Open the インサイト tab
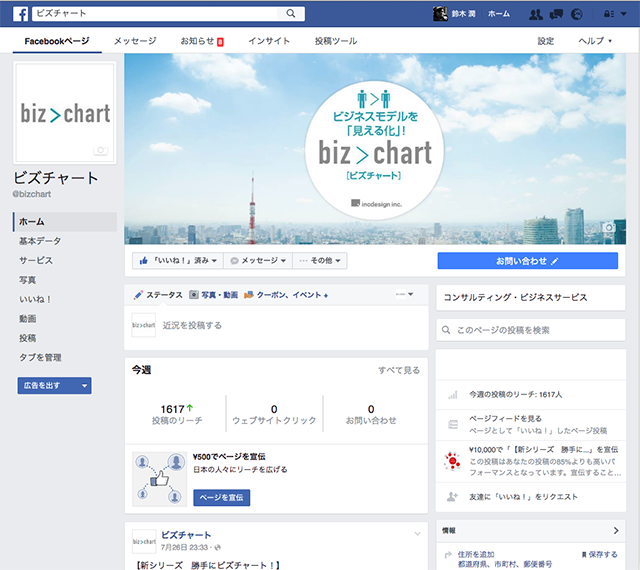640x570 pixels. 269,41
